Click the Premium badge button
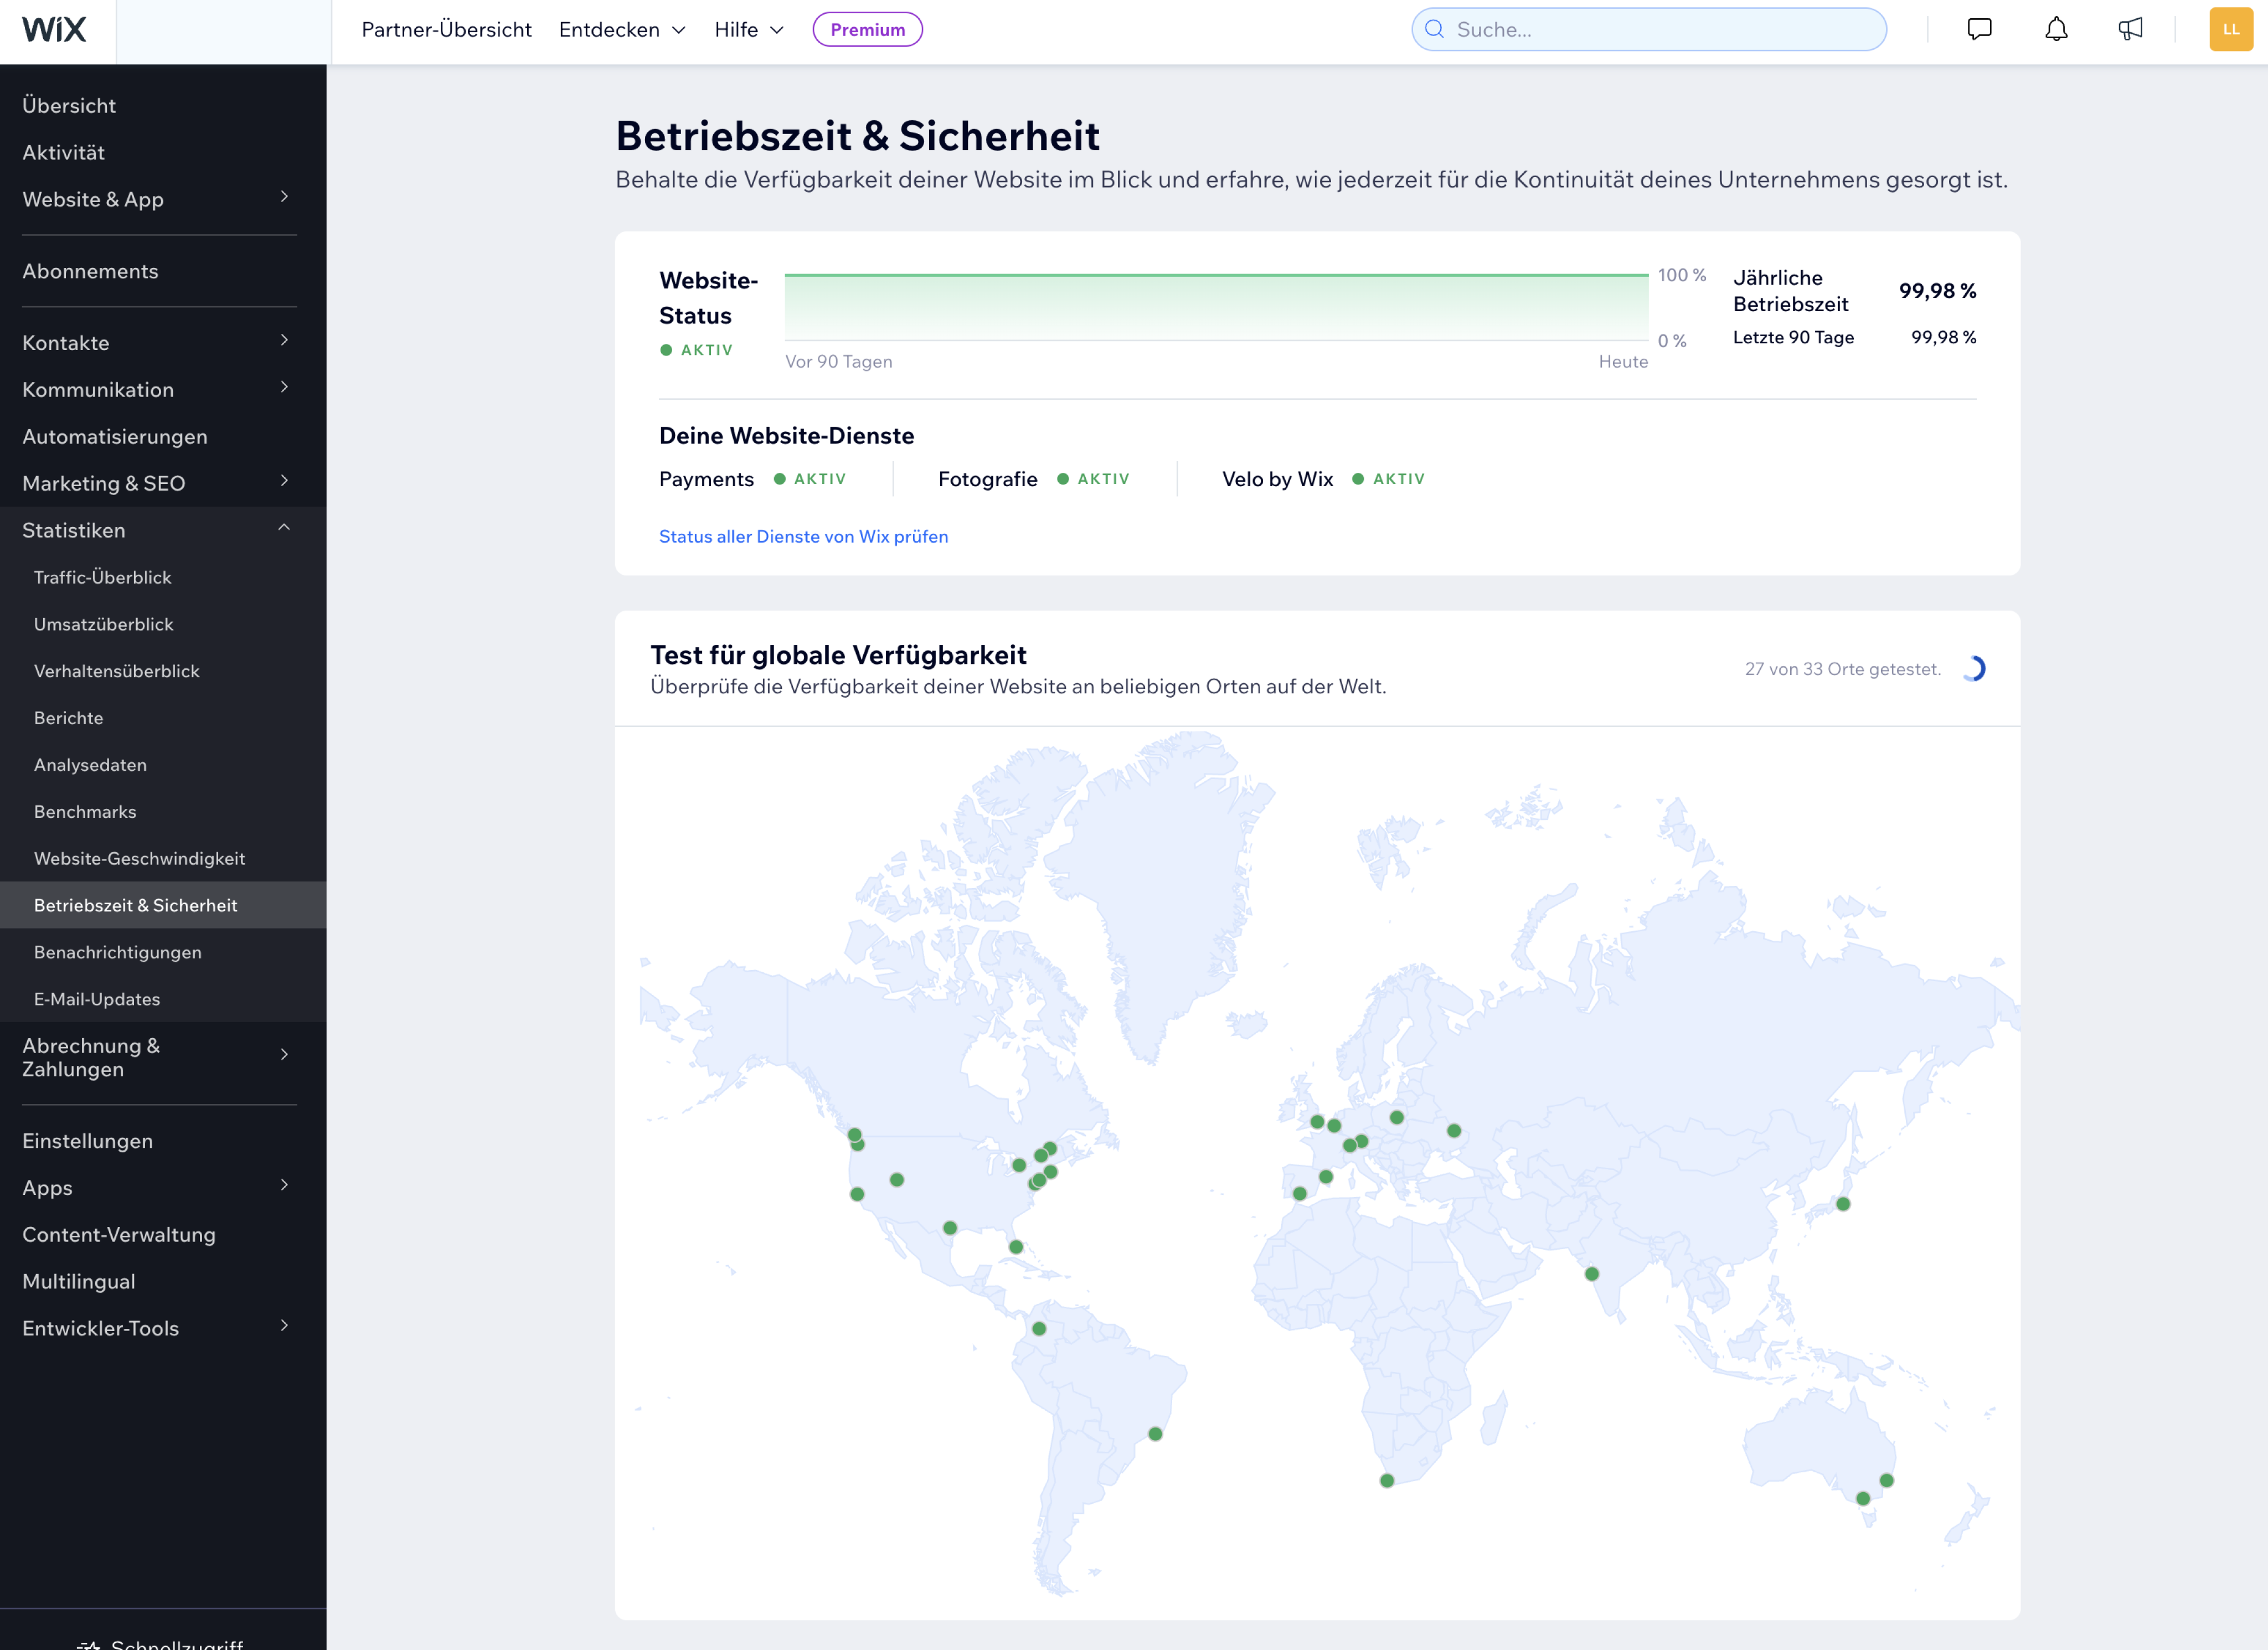Image resolution: width=2268 pixels, height=1650 pixels. coord(867,30)
